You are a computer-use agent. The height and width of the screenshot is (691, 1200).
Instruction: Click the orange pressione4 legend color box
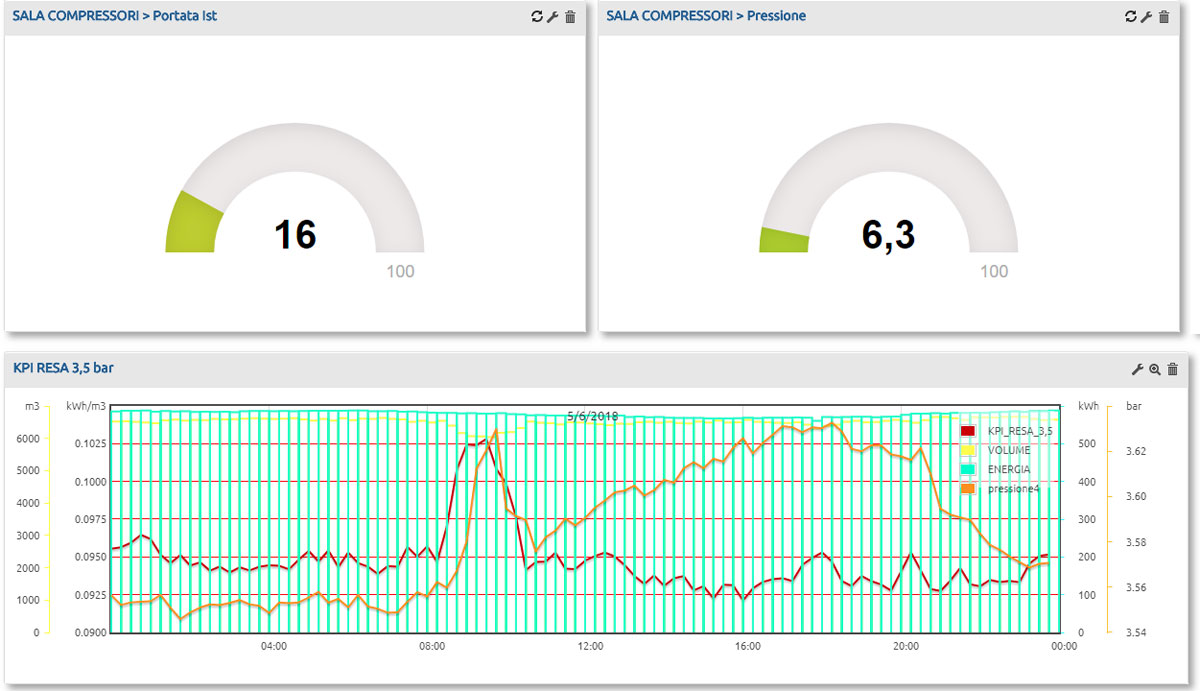pos(967,488)
